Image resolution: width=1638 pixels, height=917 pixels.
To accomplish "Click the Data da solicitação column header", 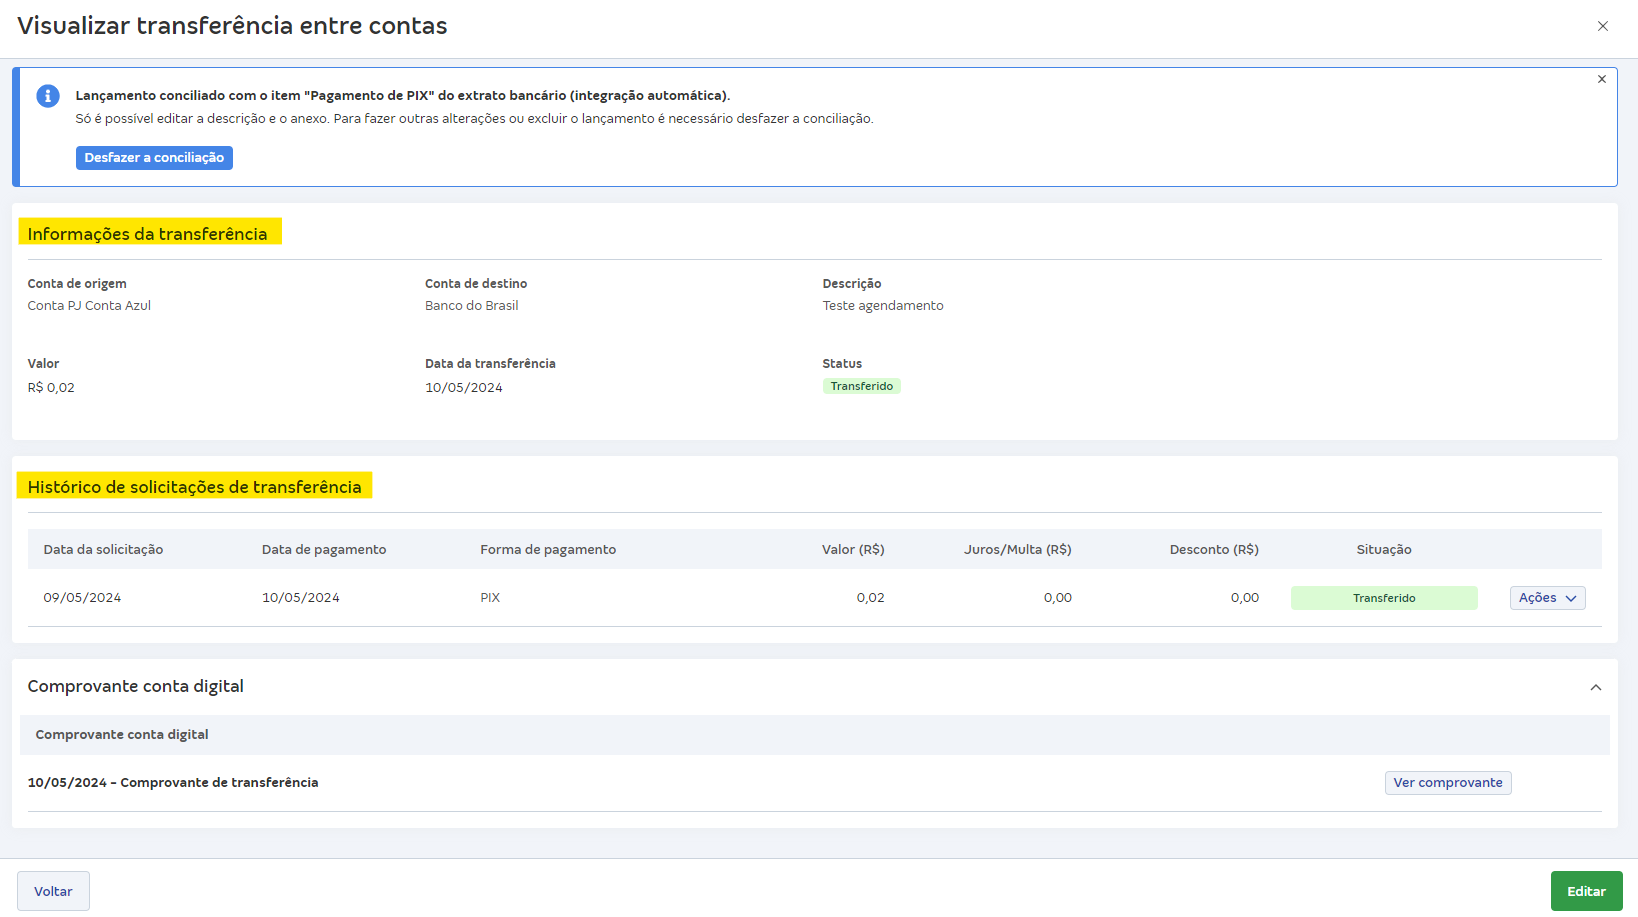I will (103, 550).
